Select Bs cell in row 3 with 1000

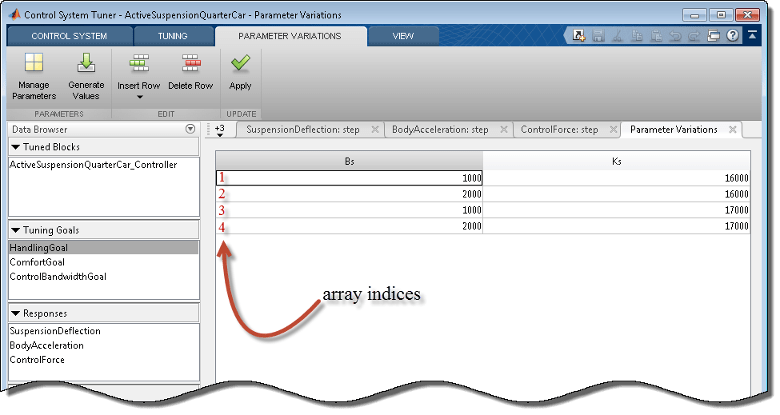[349, 210]
